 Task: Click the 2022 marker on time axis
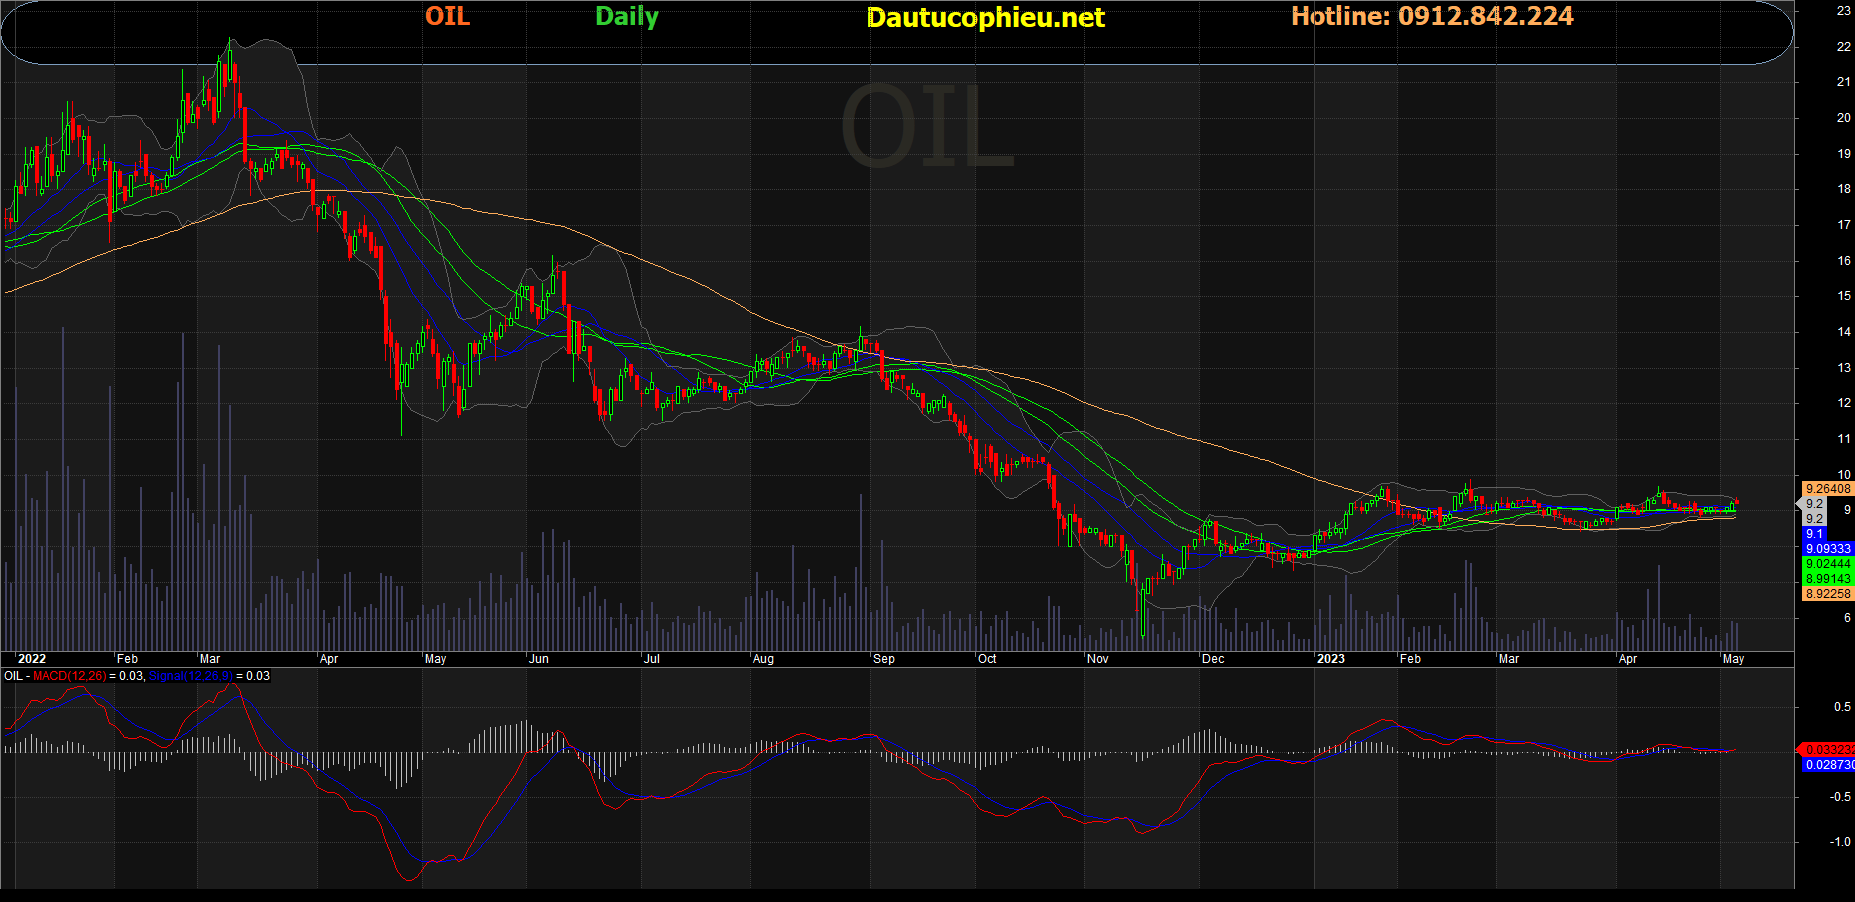32,659
